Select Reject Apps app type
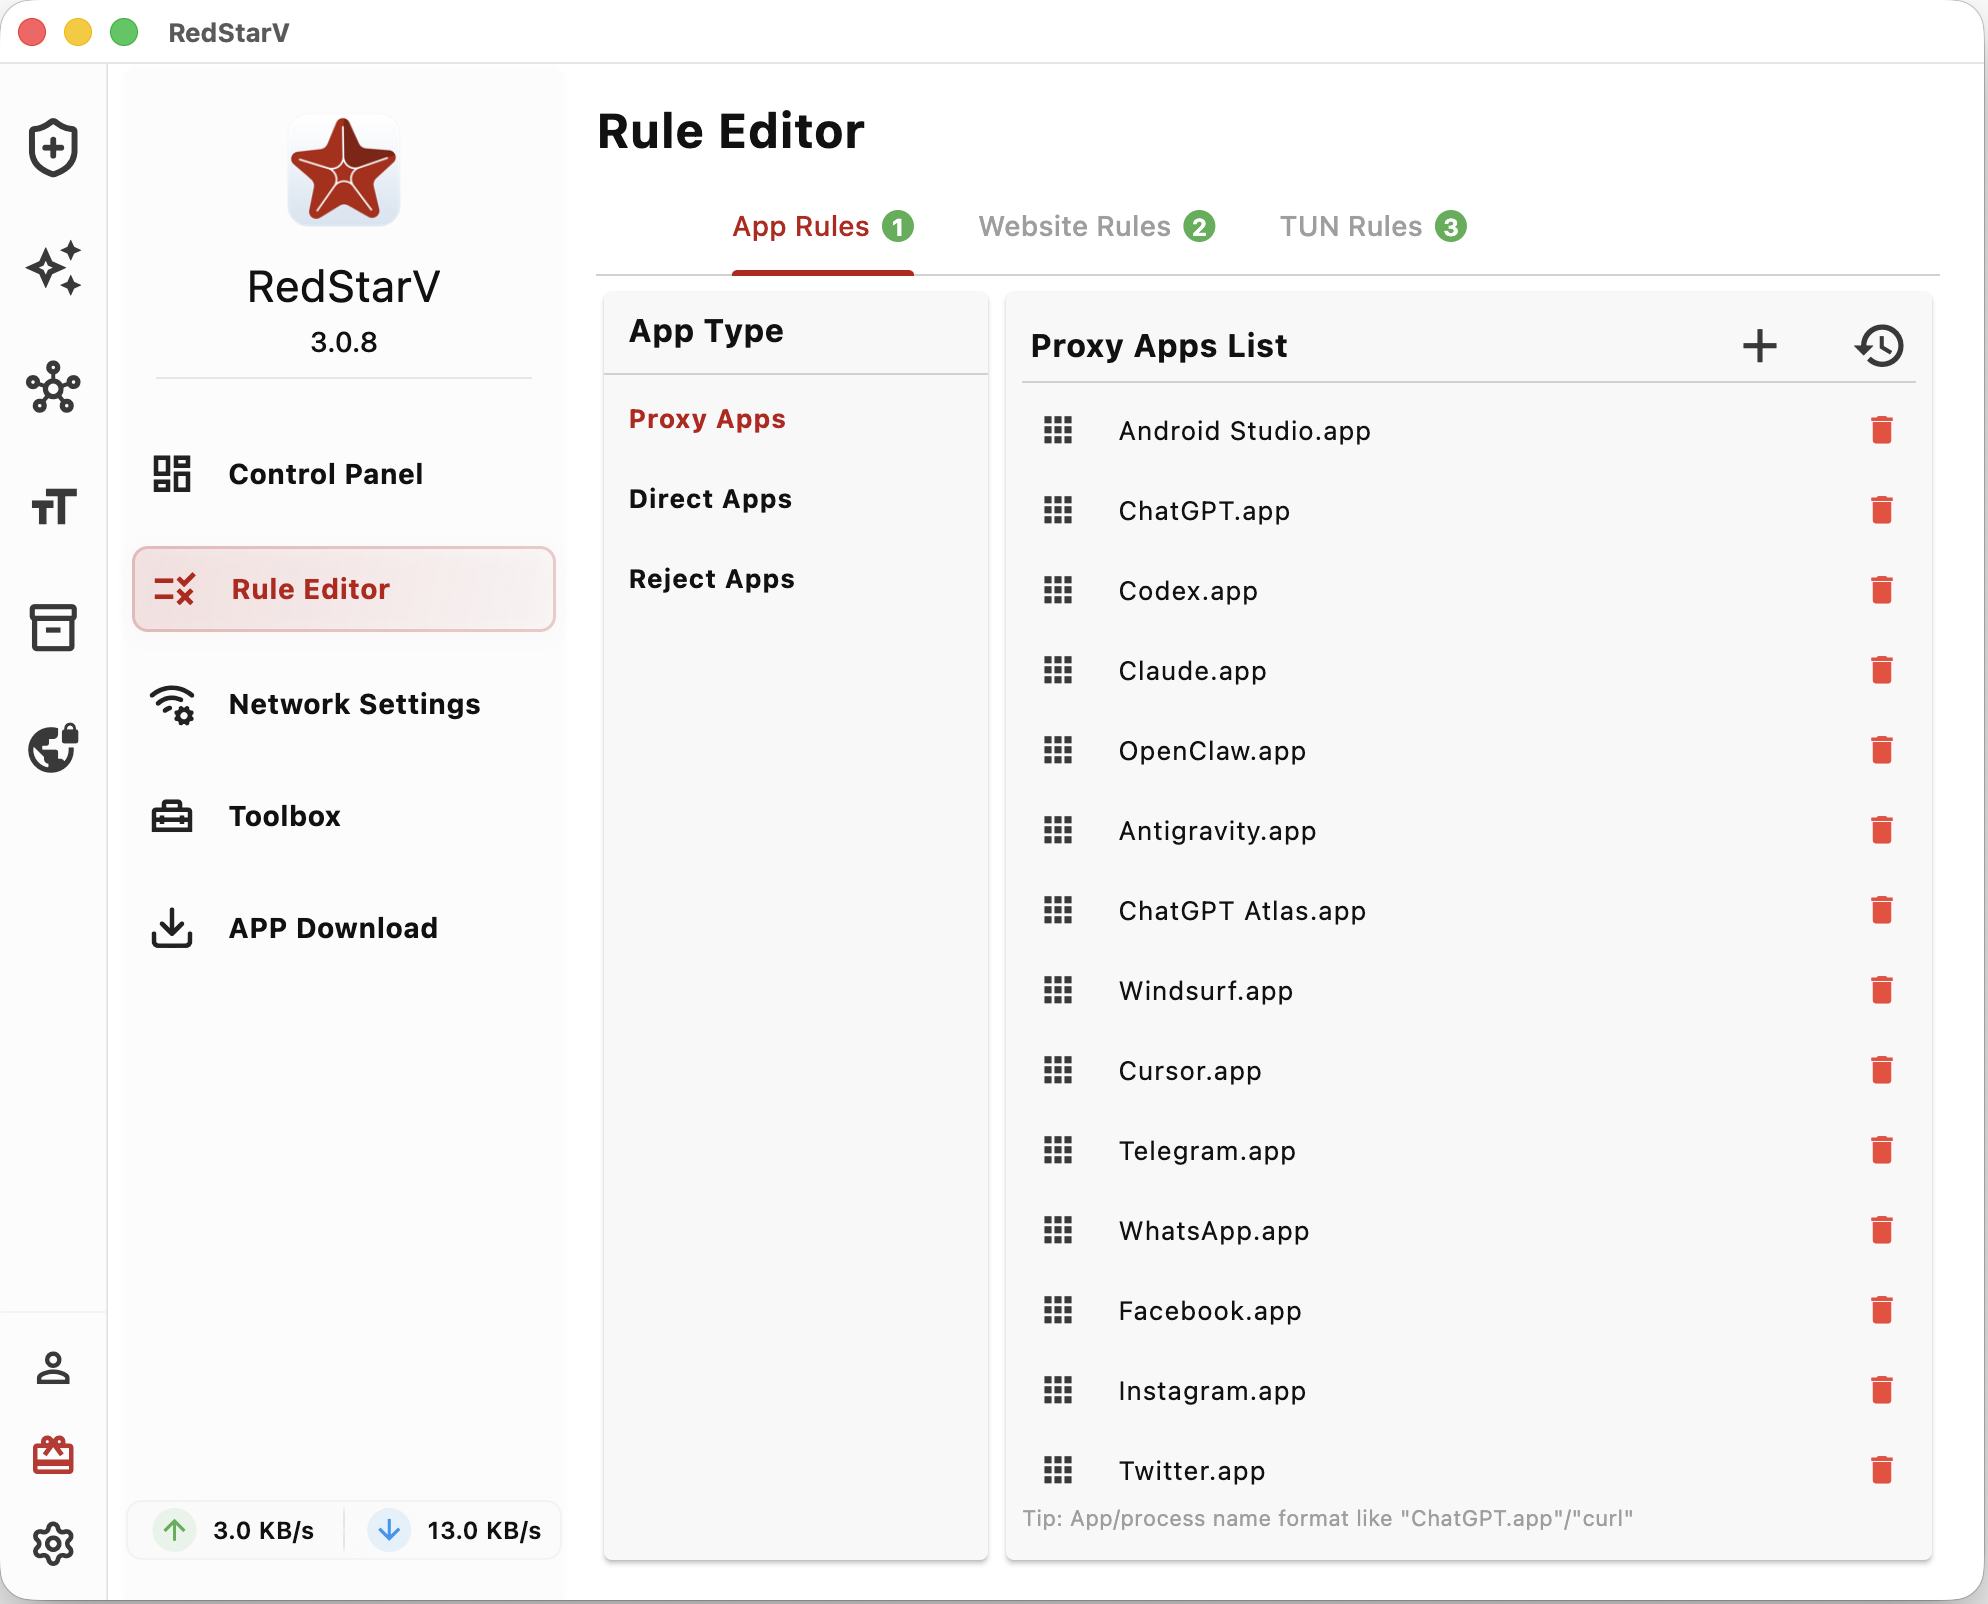Image resolution: width=1988 pixels, height=1604 pixels. [x=712, y=579]
